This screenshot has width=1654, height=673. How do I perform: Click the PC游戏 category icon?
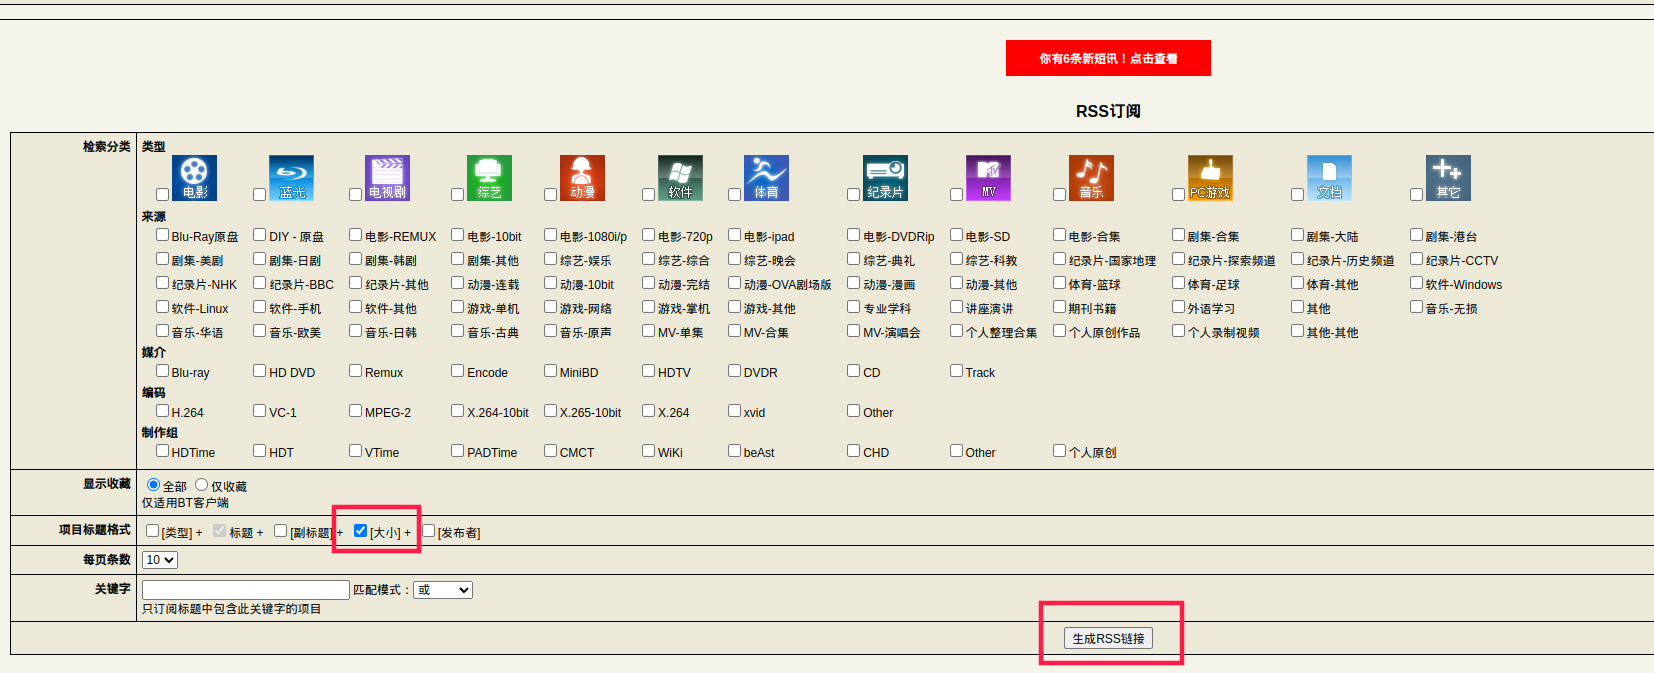click(x=1210, y=178)
